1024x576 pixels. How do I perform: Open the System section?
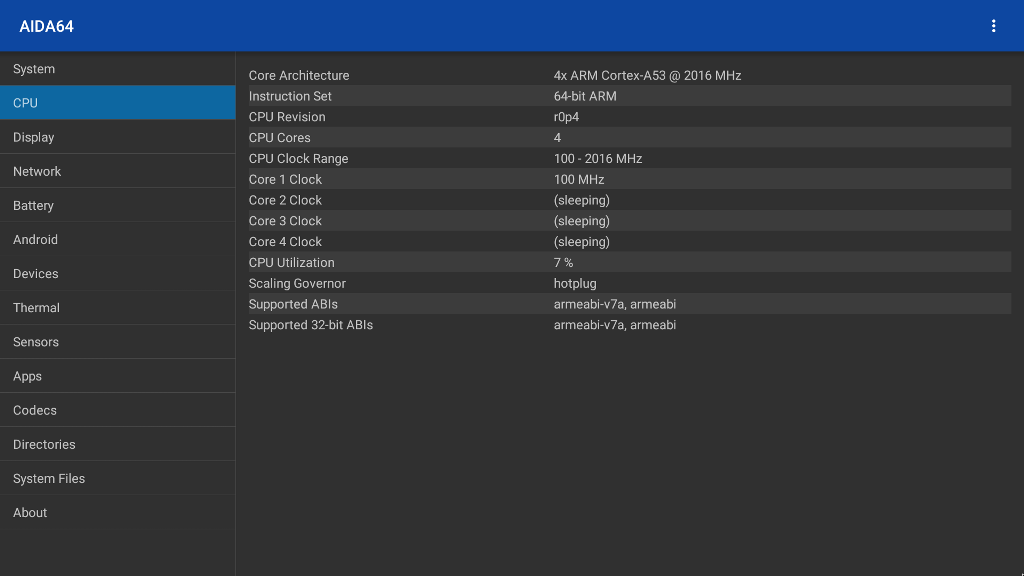pos(118,69)
